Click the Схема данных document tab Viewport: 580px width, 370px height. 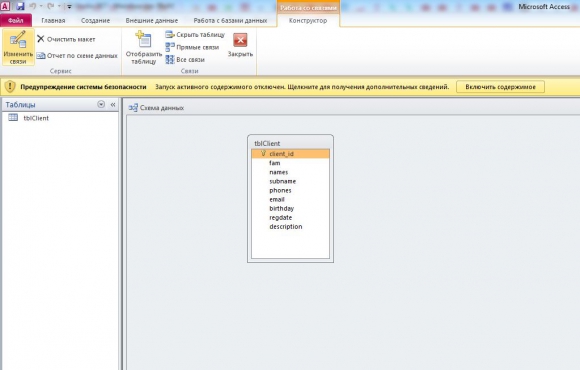(x=156, y=108)
